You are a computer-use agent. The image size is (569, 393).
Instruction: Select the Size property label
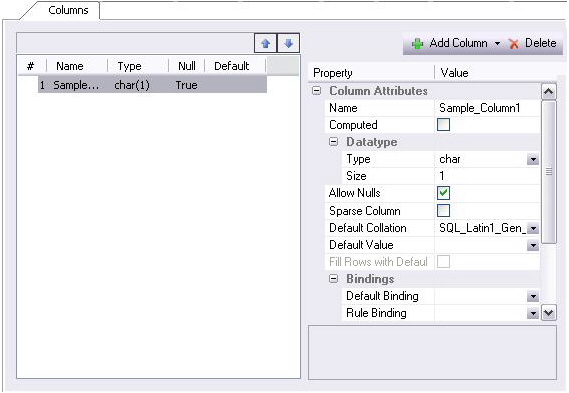tap(356, 176)
